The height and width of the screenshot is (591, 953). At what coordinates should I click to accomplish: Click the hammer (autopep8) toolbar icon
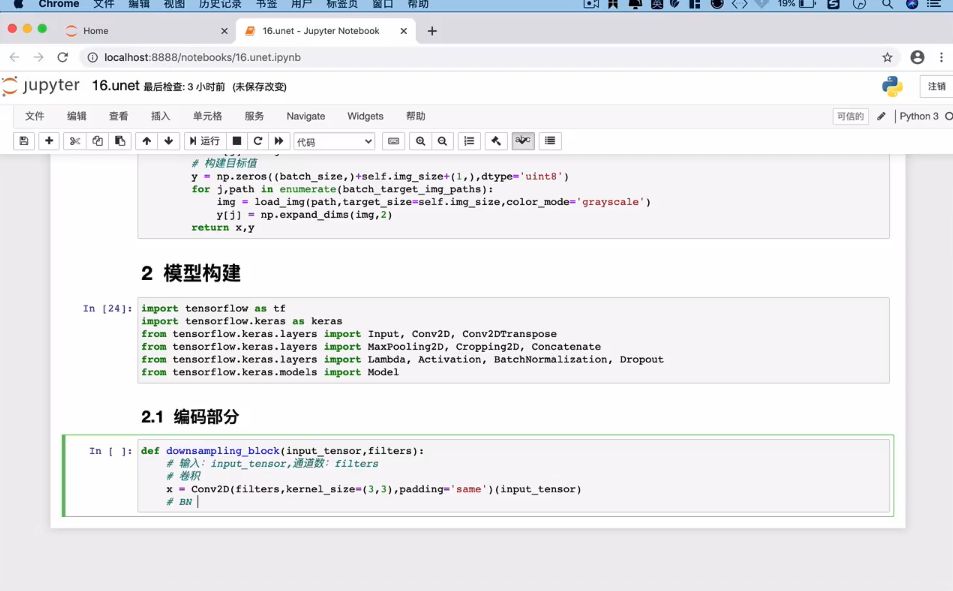coord(496,141)
